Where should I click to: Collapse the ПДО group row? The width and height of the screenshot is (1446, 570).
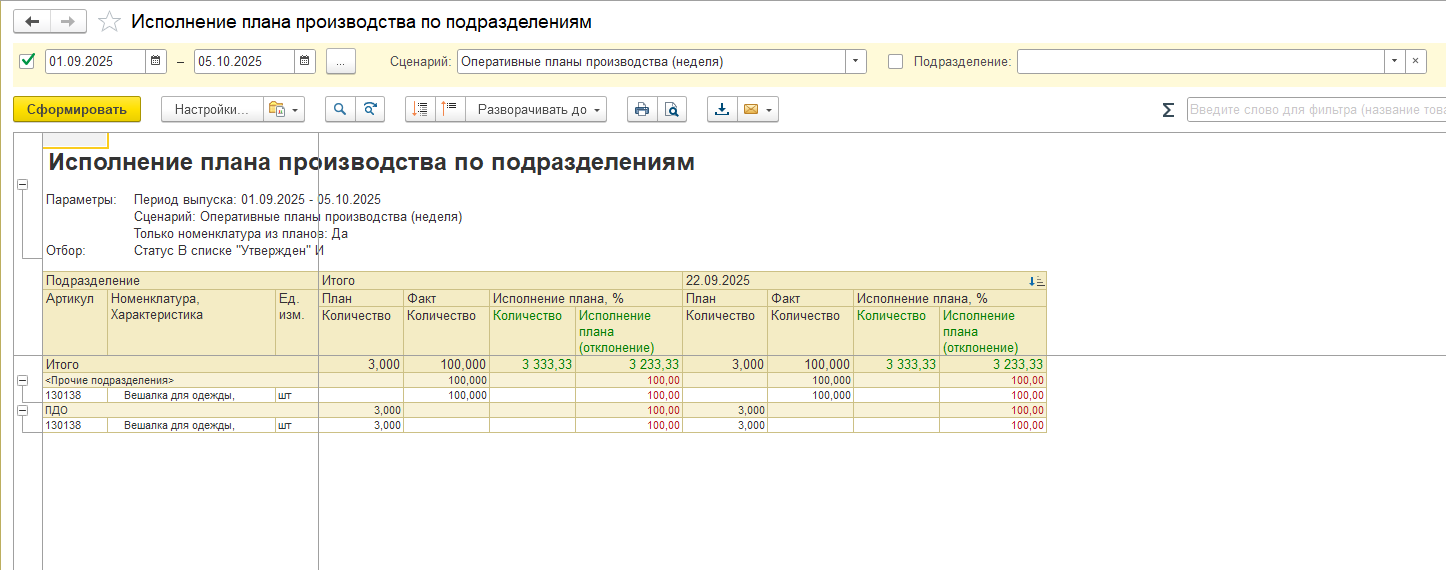22,411
